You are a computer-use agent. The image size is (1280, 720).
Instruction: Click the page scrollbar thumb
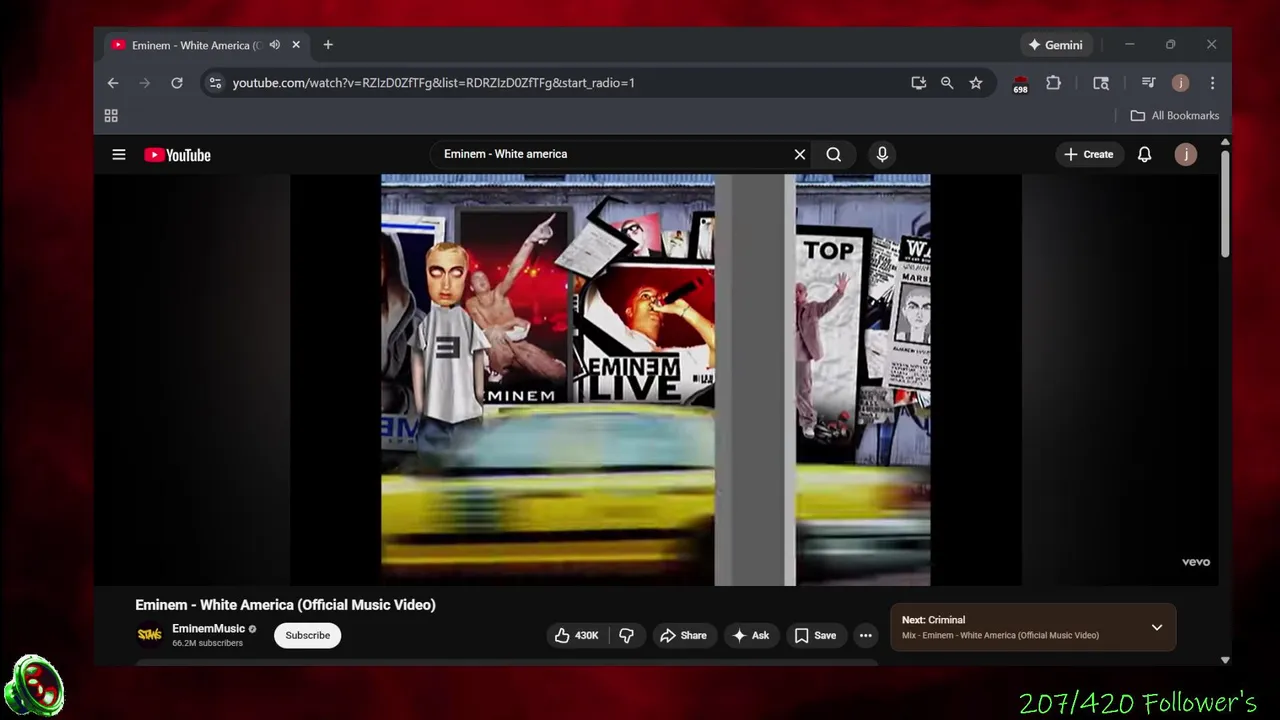tap(1225, 205)
